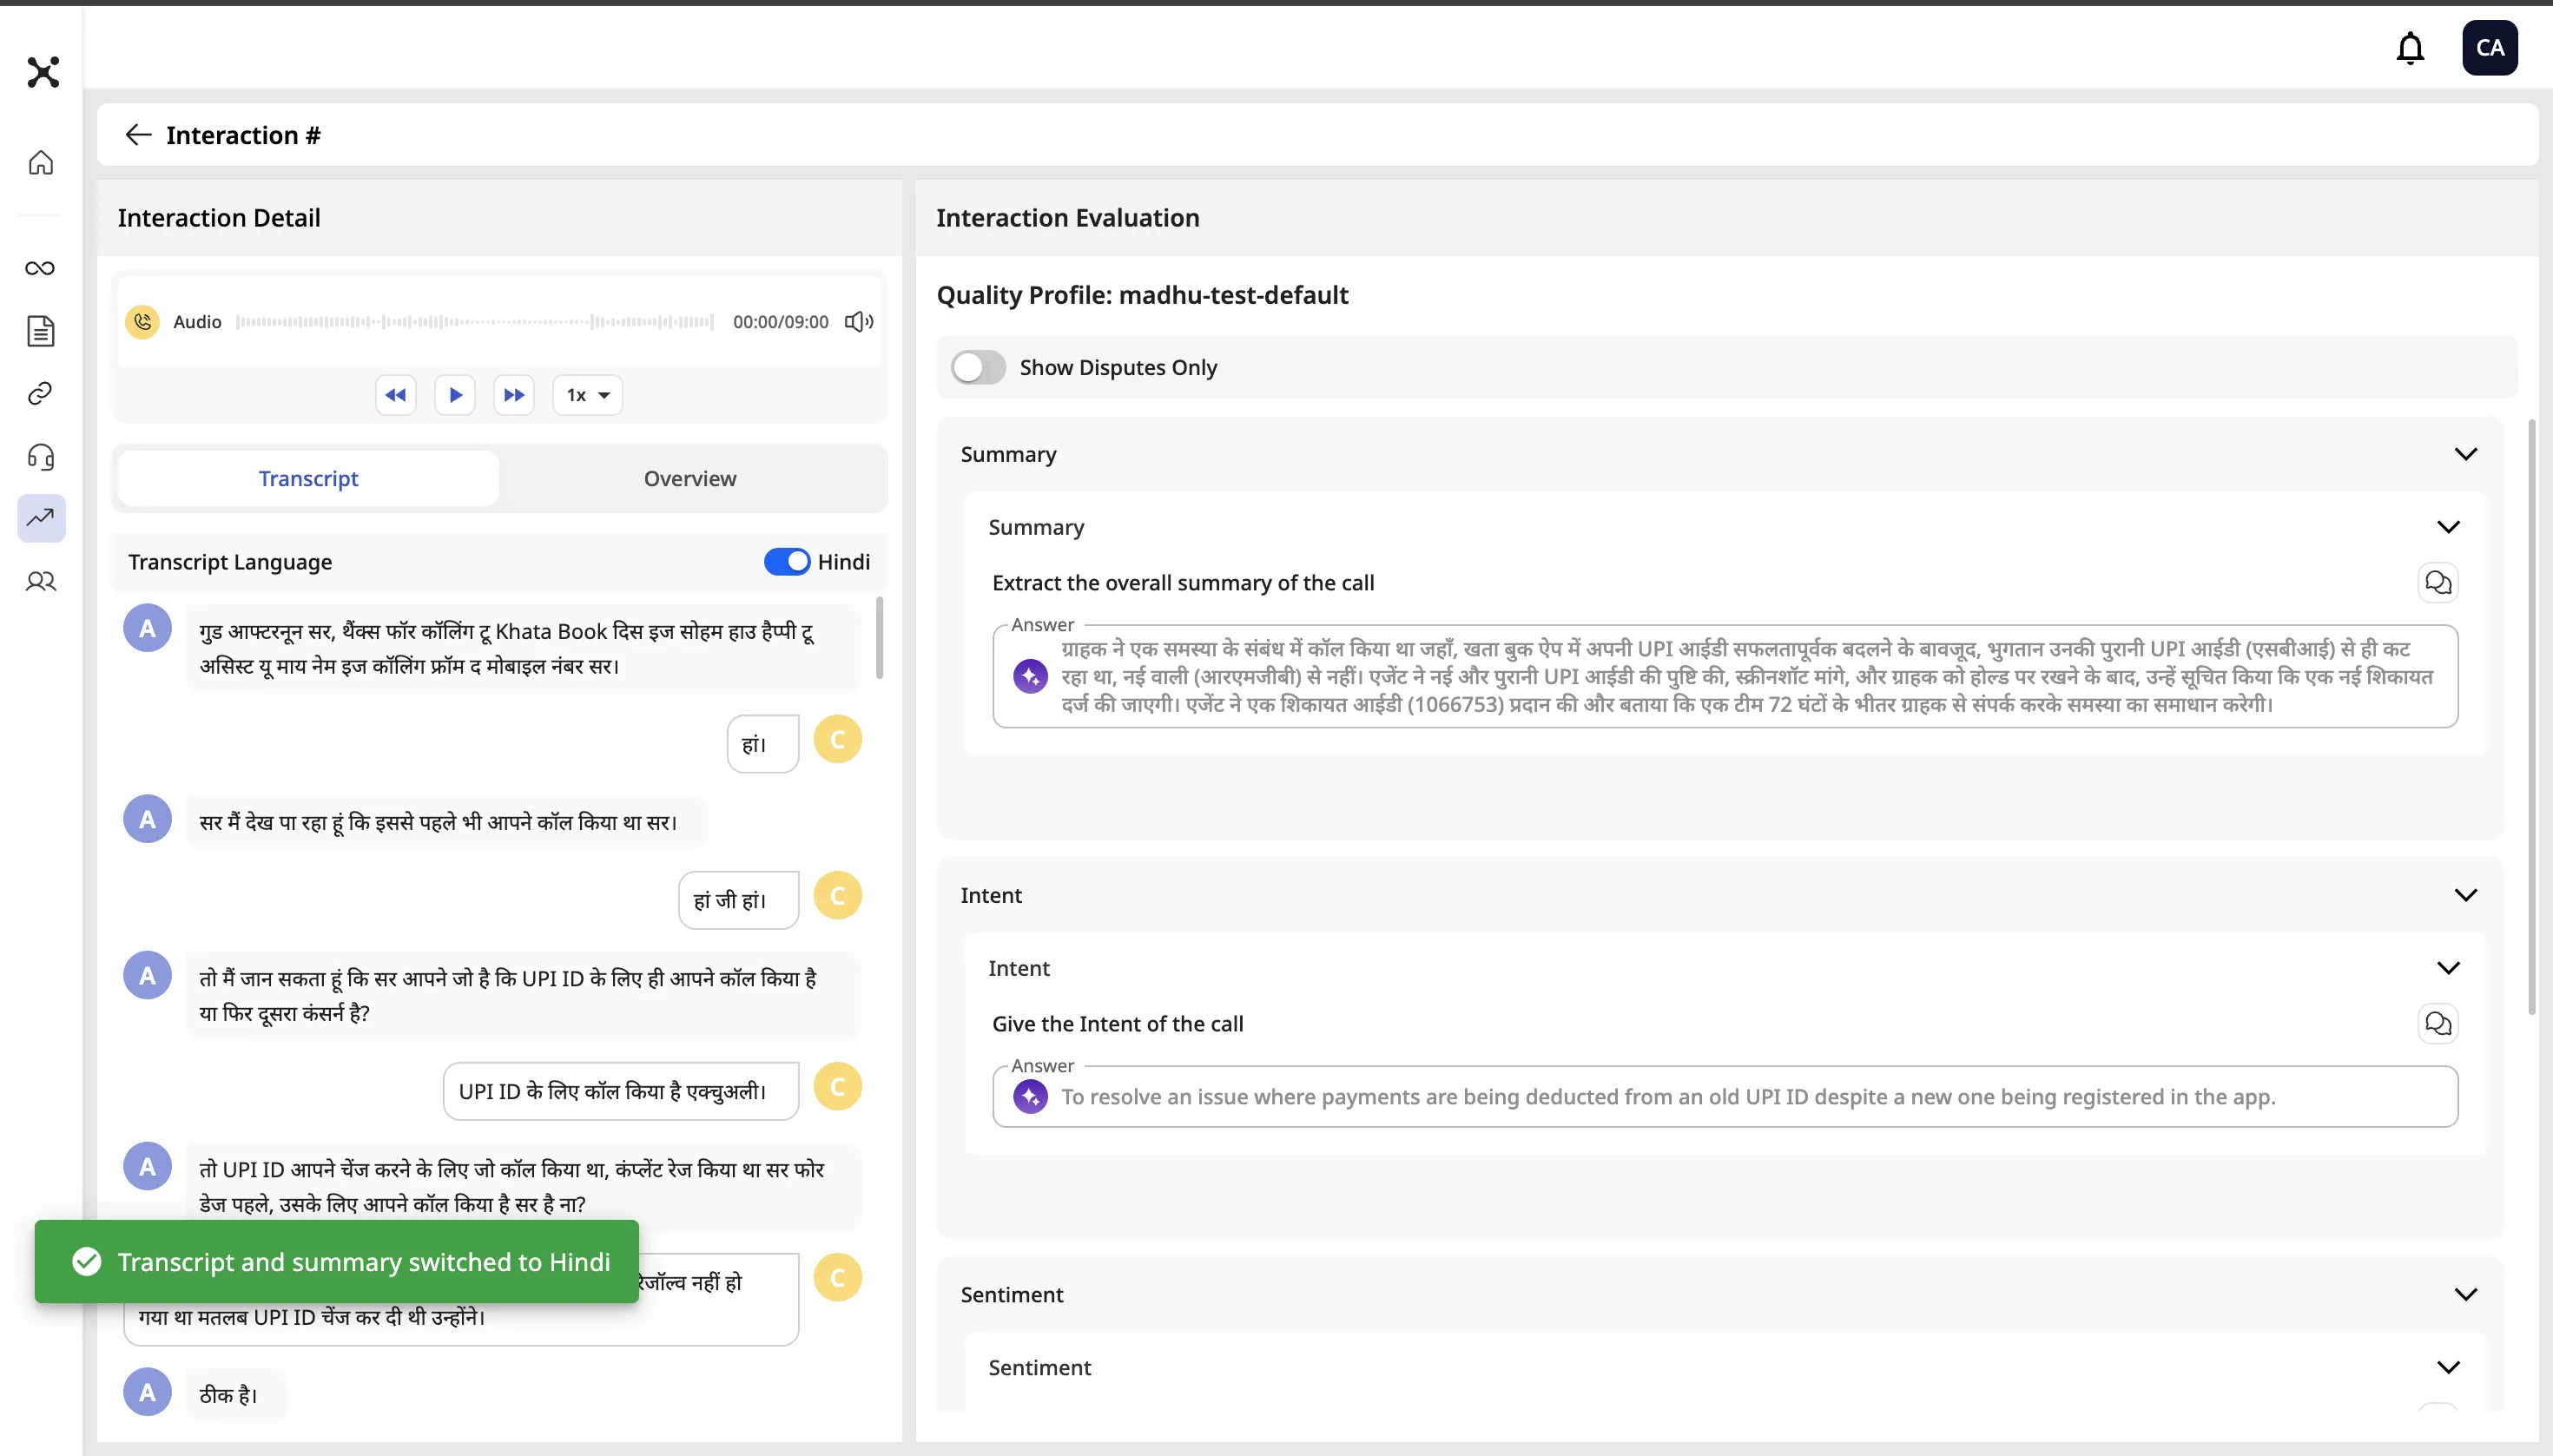Click the Summary answer text box

pos(1725,677)
